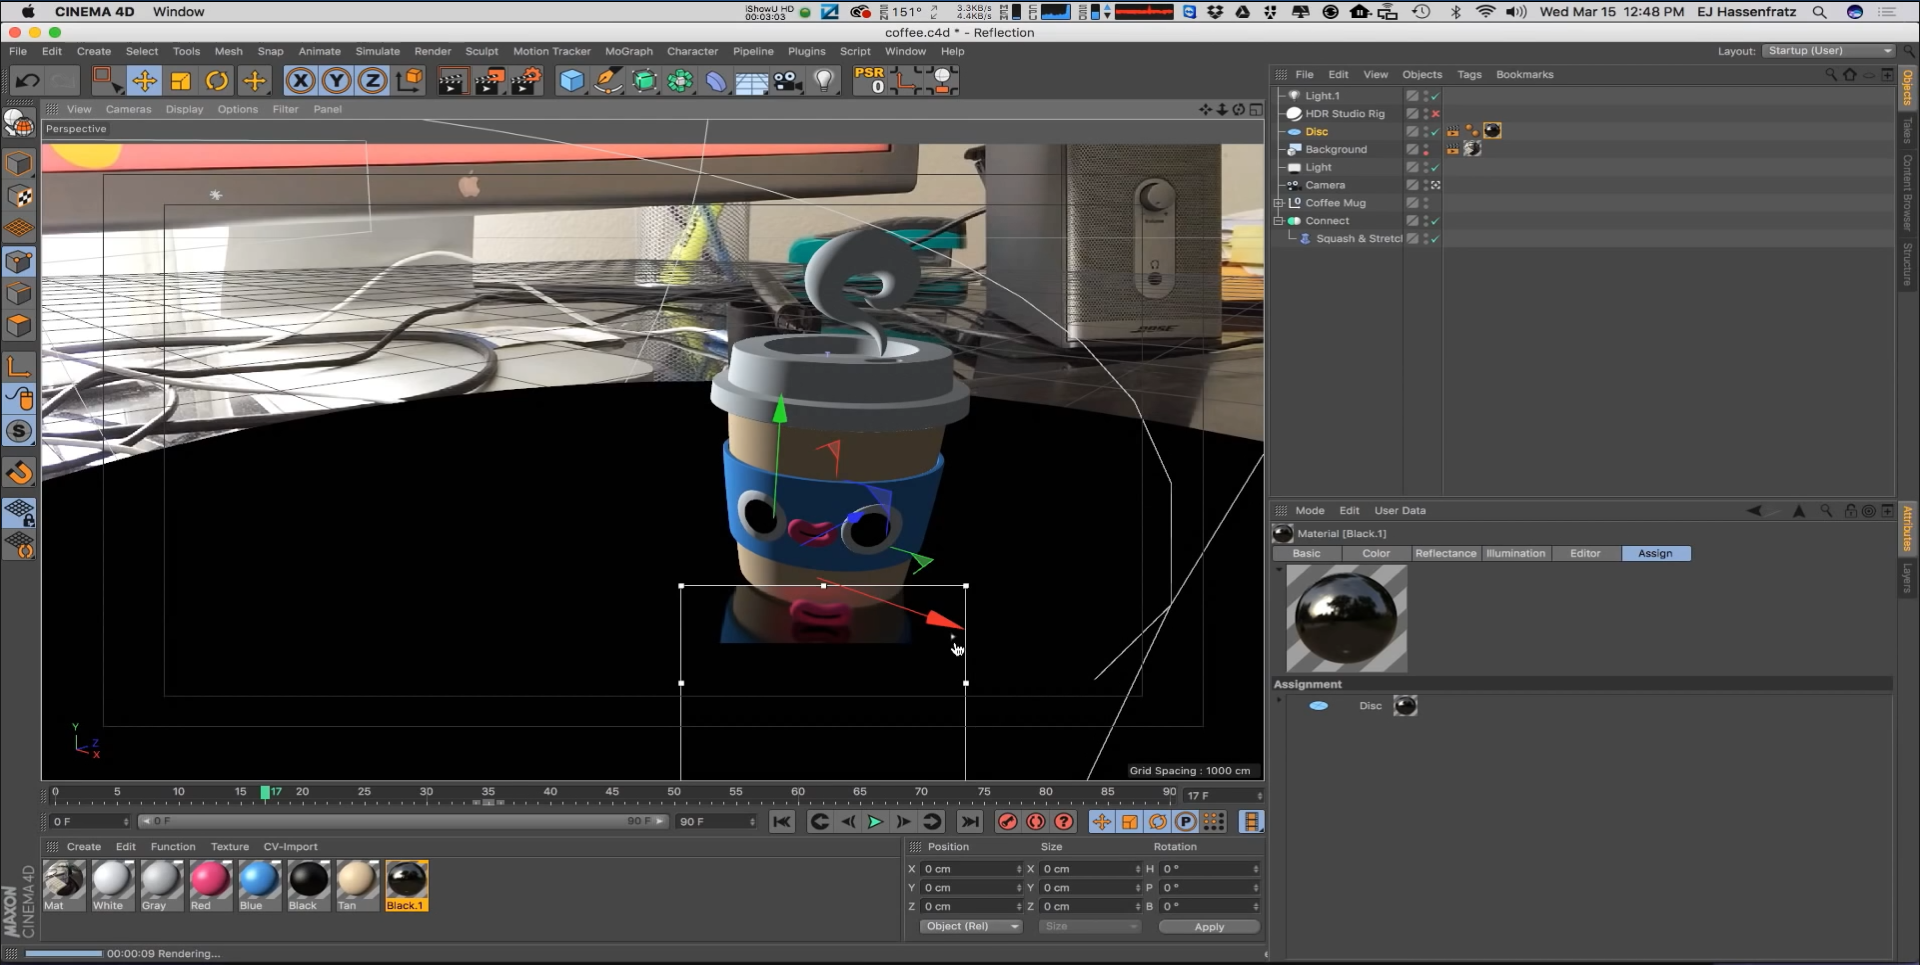Enable Texture mode in left toolbar
The height and width of the screenshot is (965, 1920).
click(x=19, y=196)
